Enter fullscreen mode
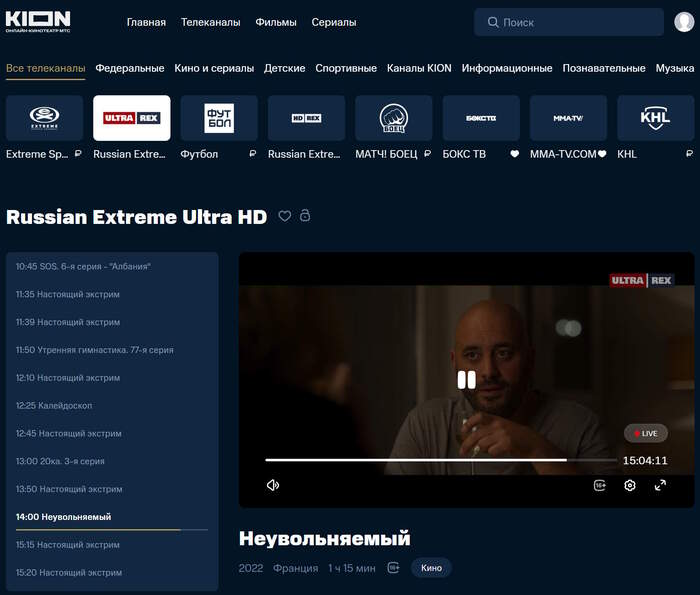The height and width of the screenshot is (595, 700). click(x=660, y=485)
